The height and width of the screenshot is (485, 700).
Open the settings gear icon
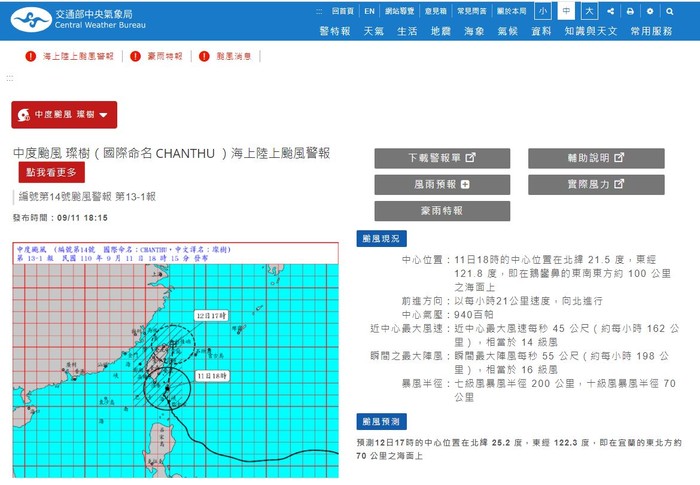click(650, 12)
